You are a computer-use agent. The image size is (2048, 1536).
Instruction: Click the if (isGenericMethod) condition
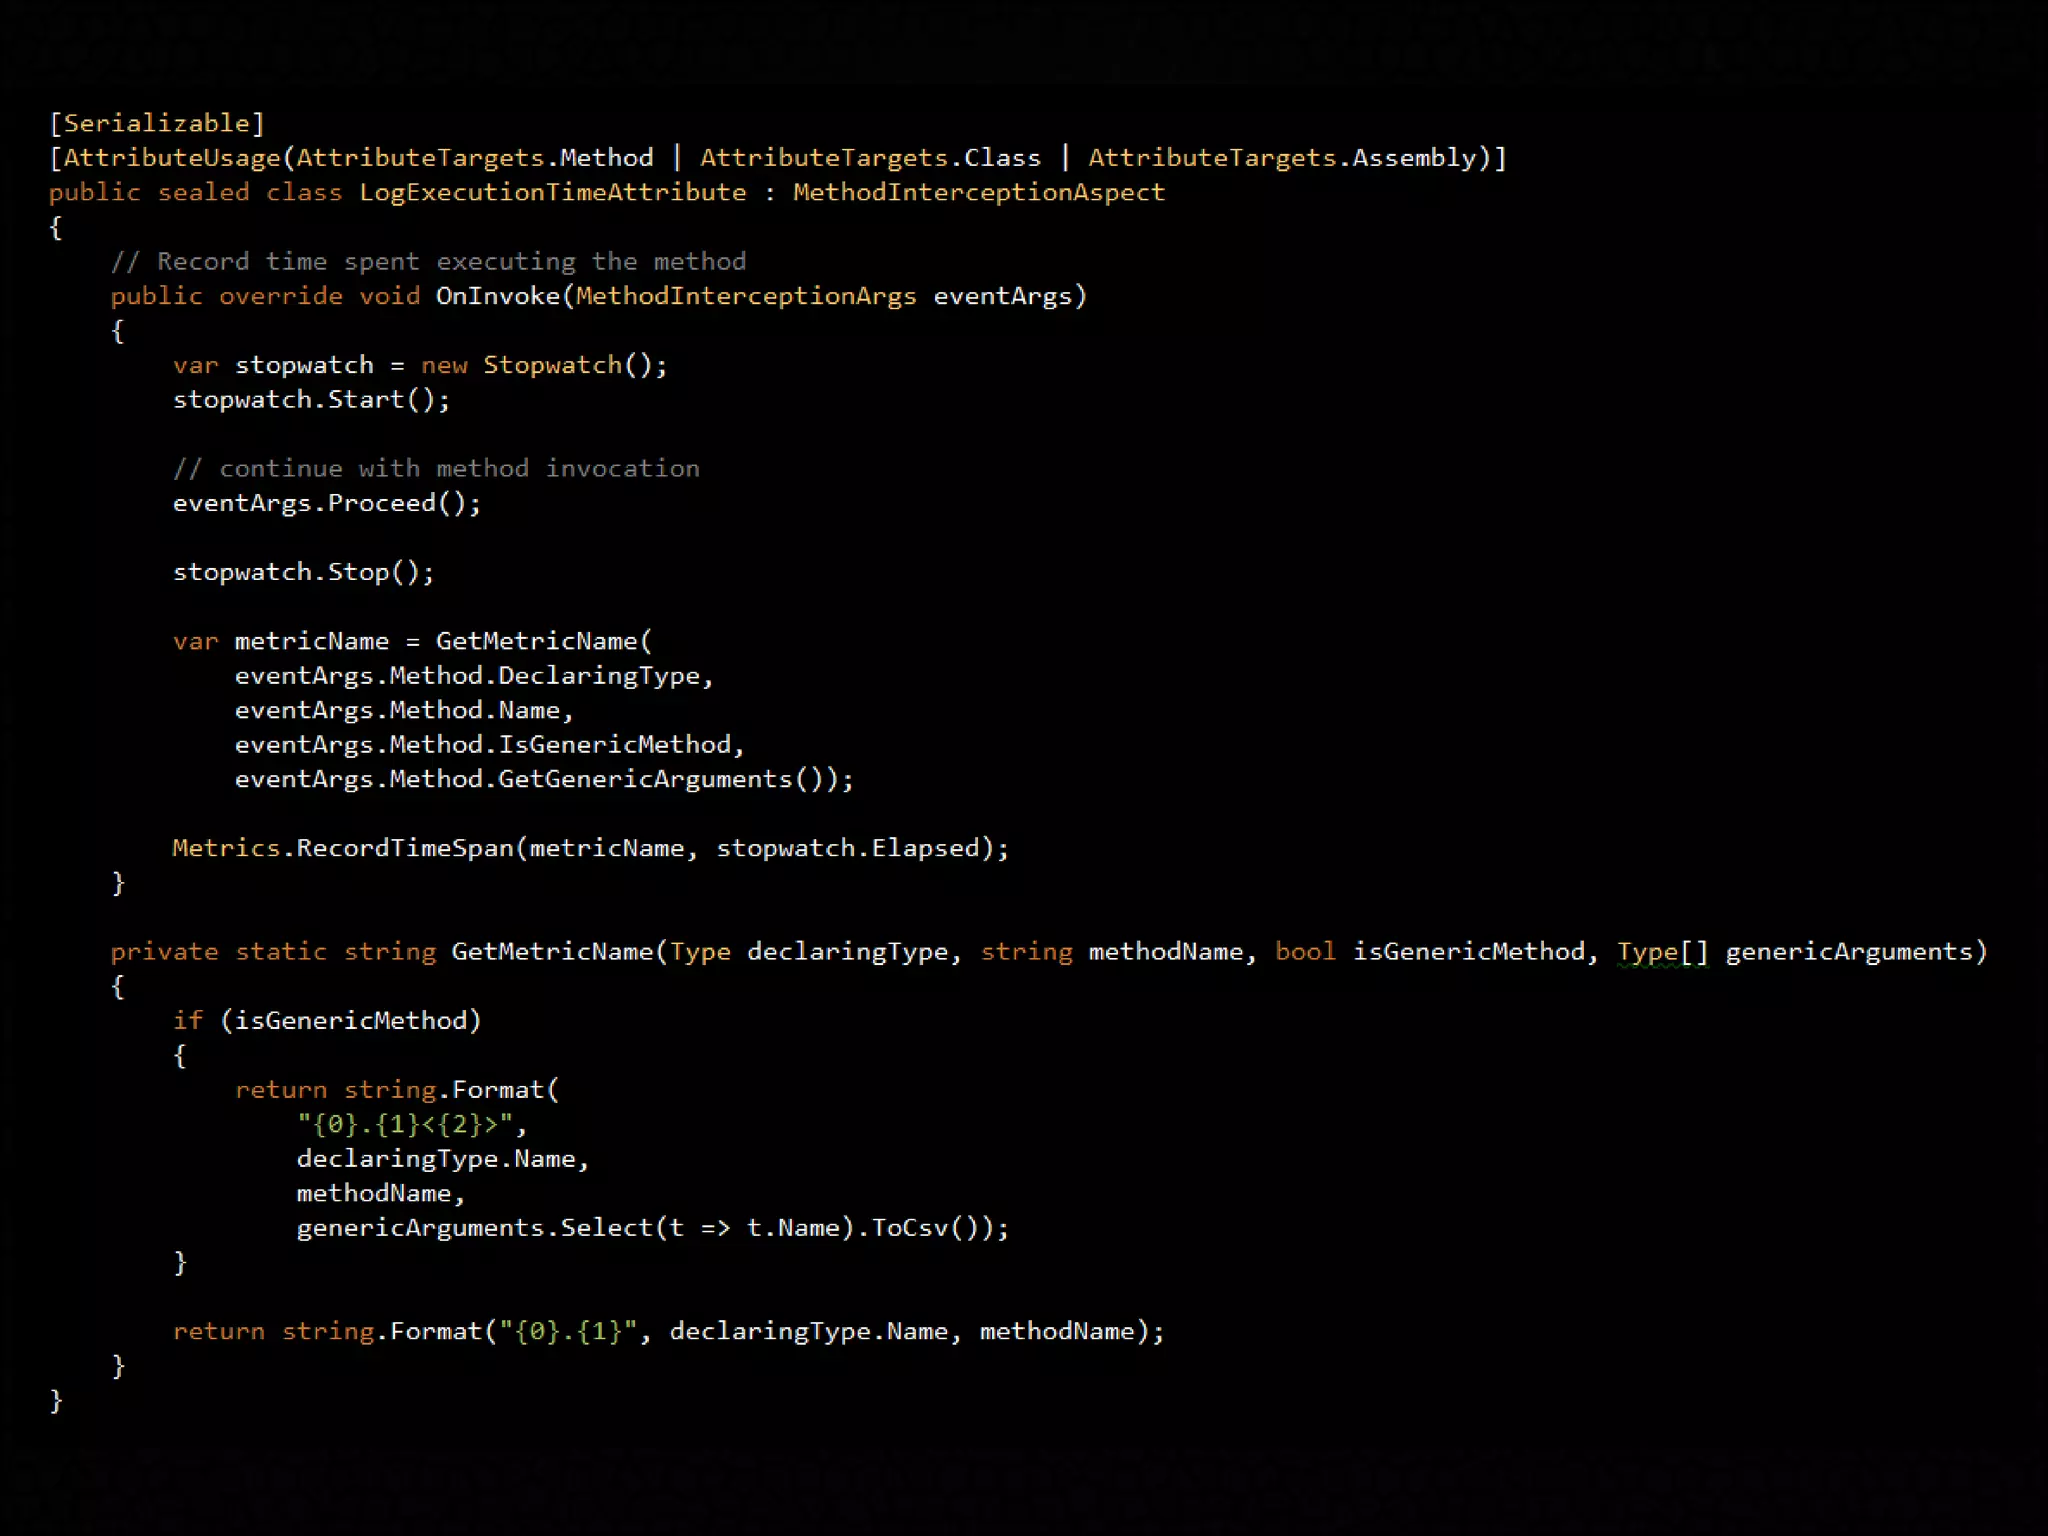tap(326, 1021)
